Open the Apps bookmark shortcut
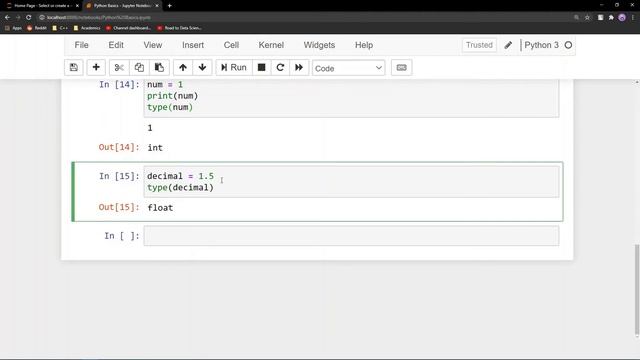This screenshot has height=360, width=640. point(13,28)
